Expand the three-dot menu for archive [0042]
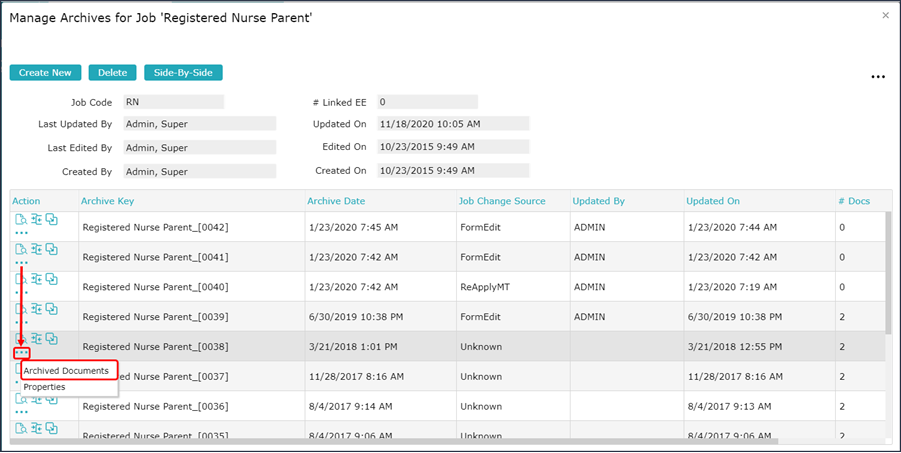Viewport: 901px width, 453px height. [21, 232]
